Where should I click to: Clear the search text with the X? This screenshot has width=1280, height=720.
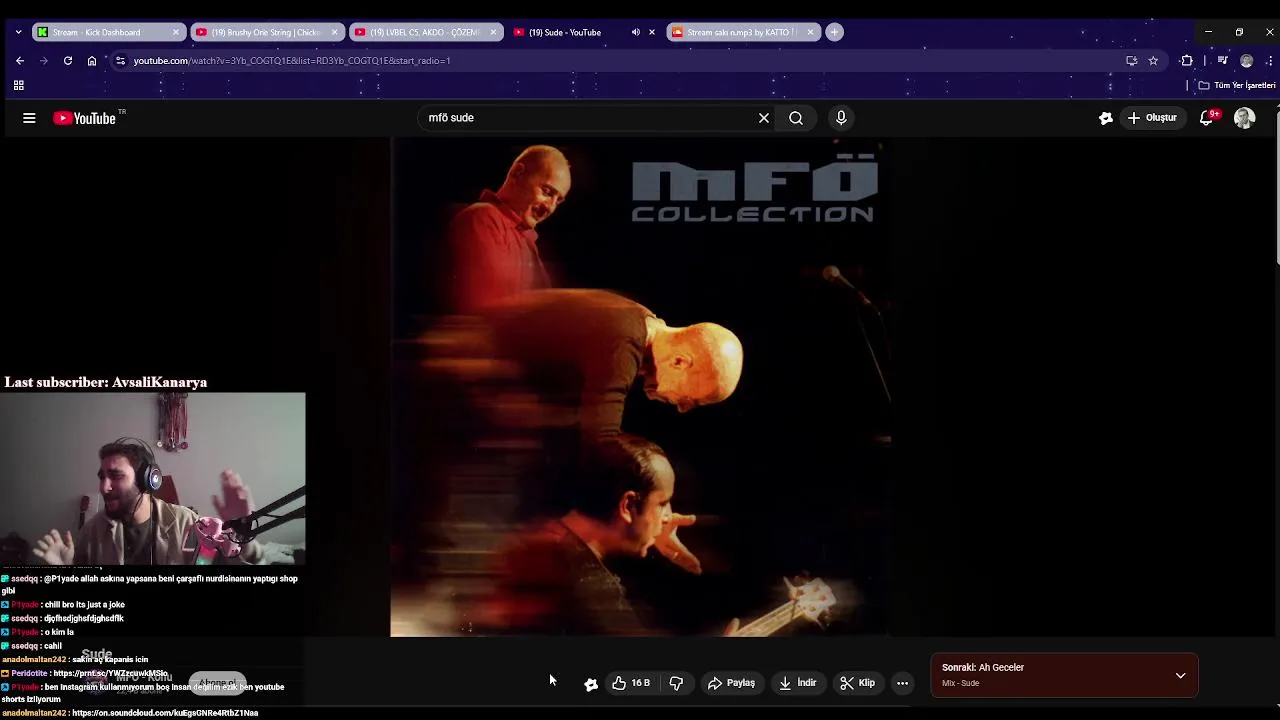click(x=764, y=118)
